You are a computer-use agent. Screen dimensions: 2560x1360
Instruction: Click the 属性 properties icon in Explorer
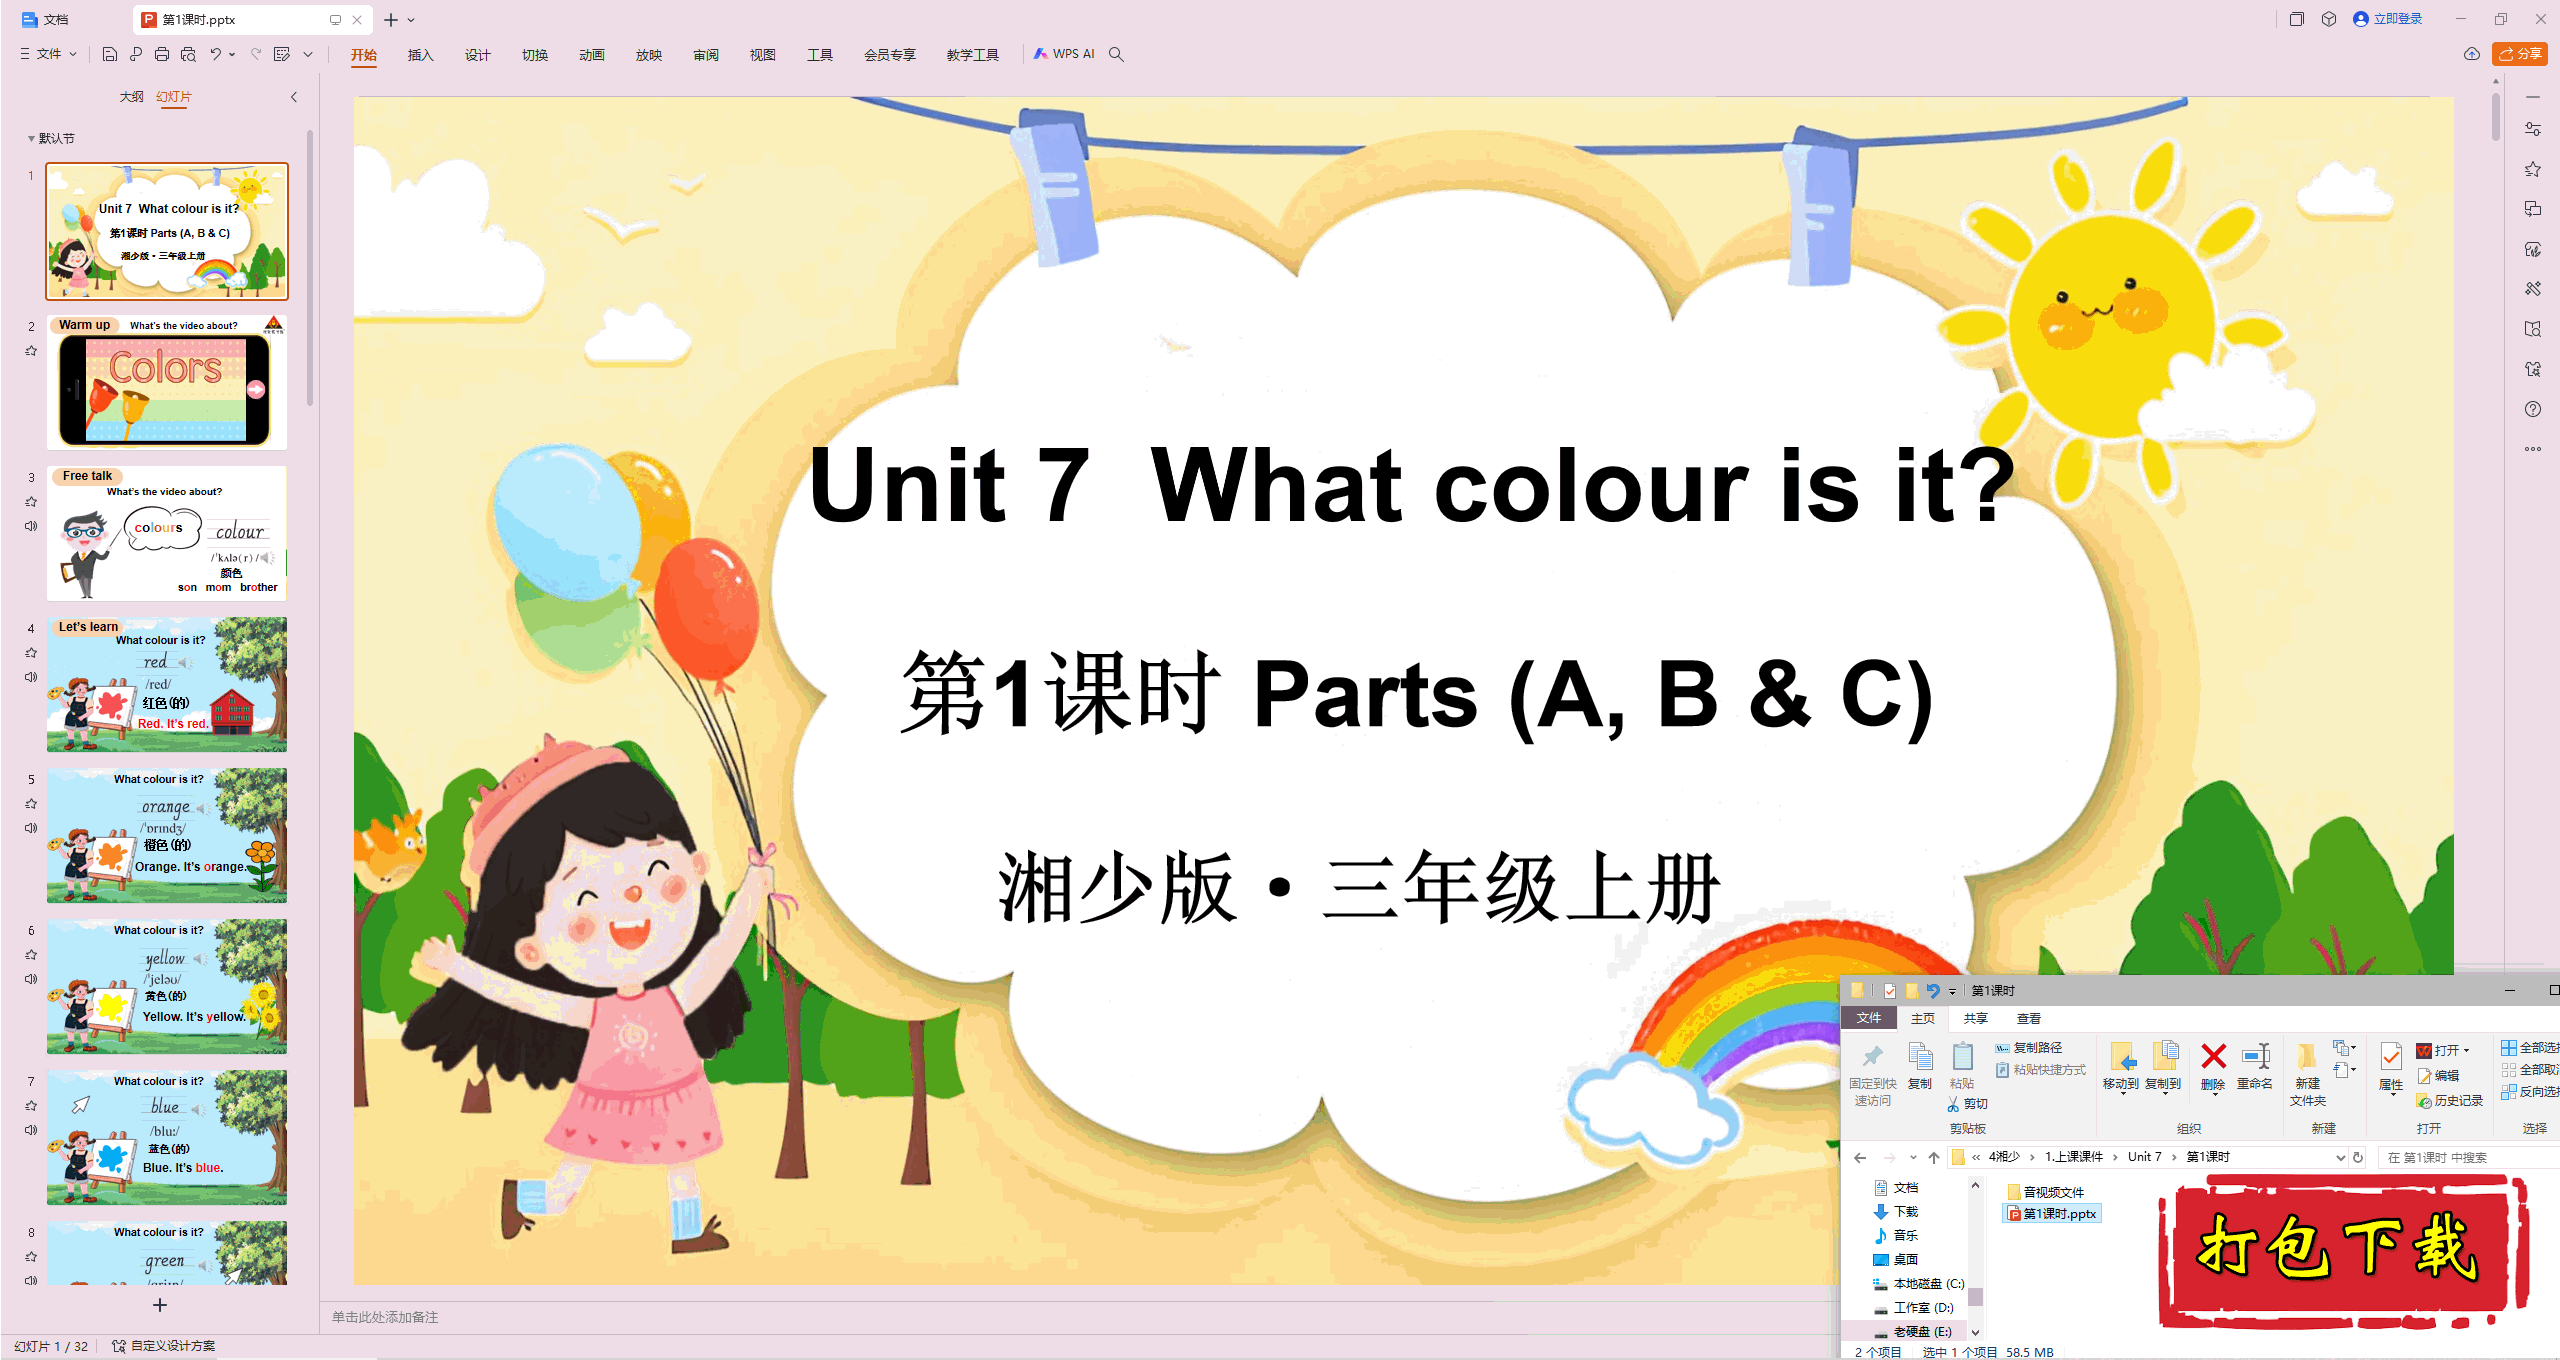point(2391,1057)
